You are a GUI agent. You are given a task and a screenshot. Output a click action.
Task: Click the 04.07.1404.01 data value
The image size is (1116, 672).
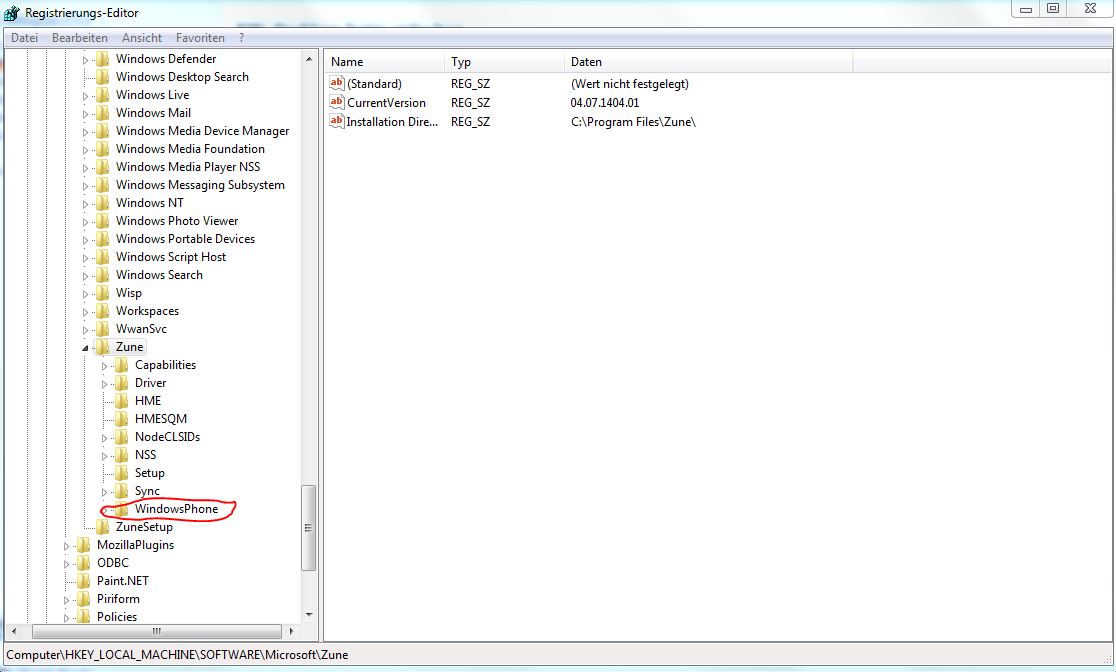(x=605, y=103)
